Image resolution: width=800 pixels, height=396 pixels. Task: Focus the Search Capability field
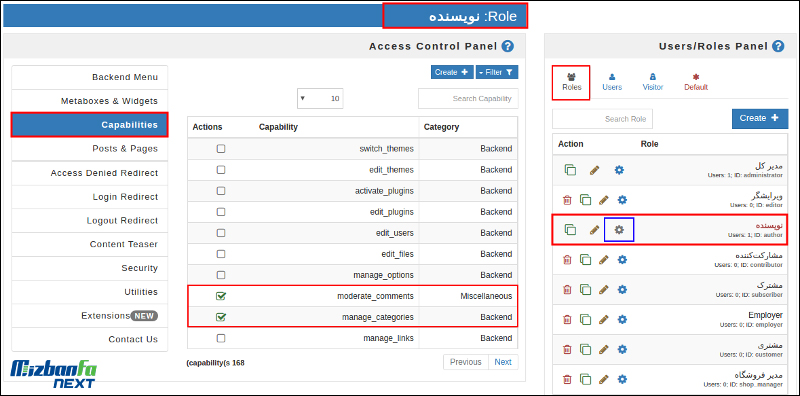coord(468,98)
